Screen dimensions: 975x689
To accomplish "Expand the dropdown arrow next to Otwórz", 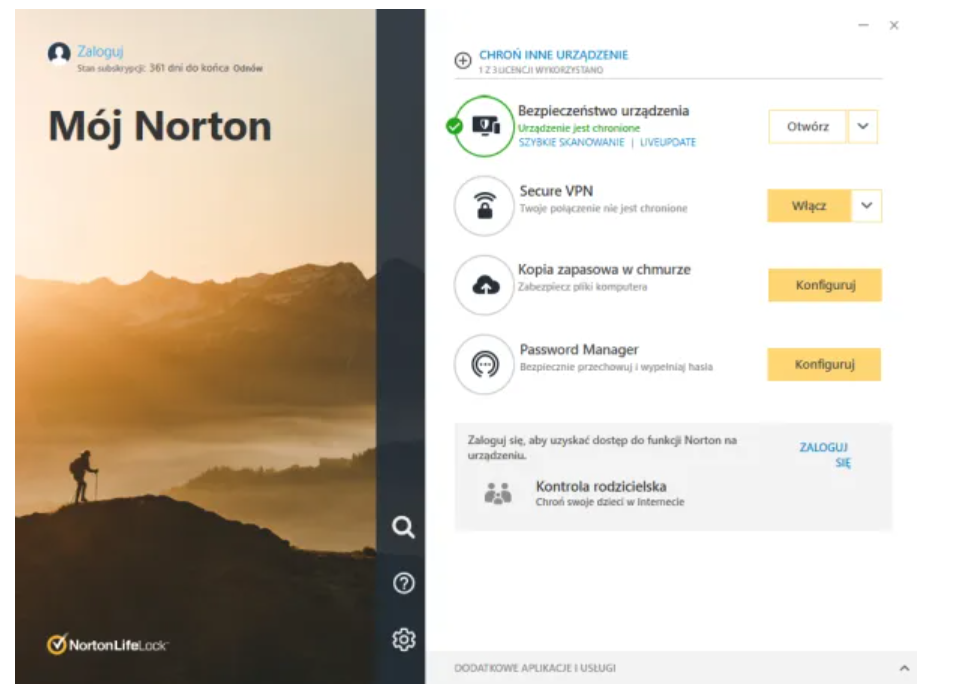I will (x=862, y=126).
